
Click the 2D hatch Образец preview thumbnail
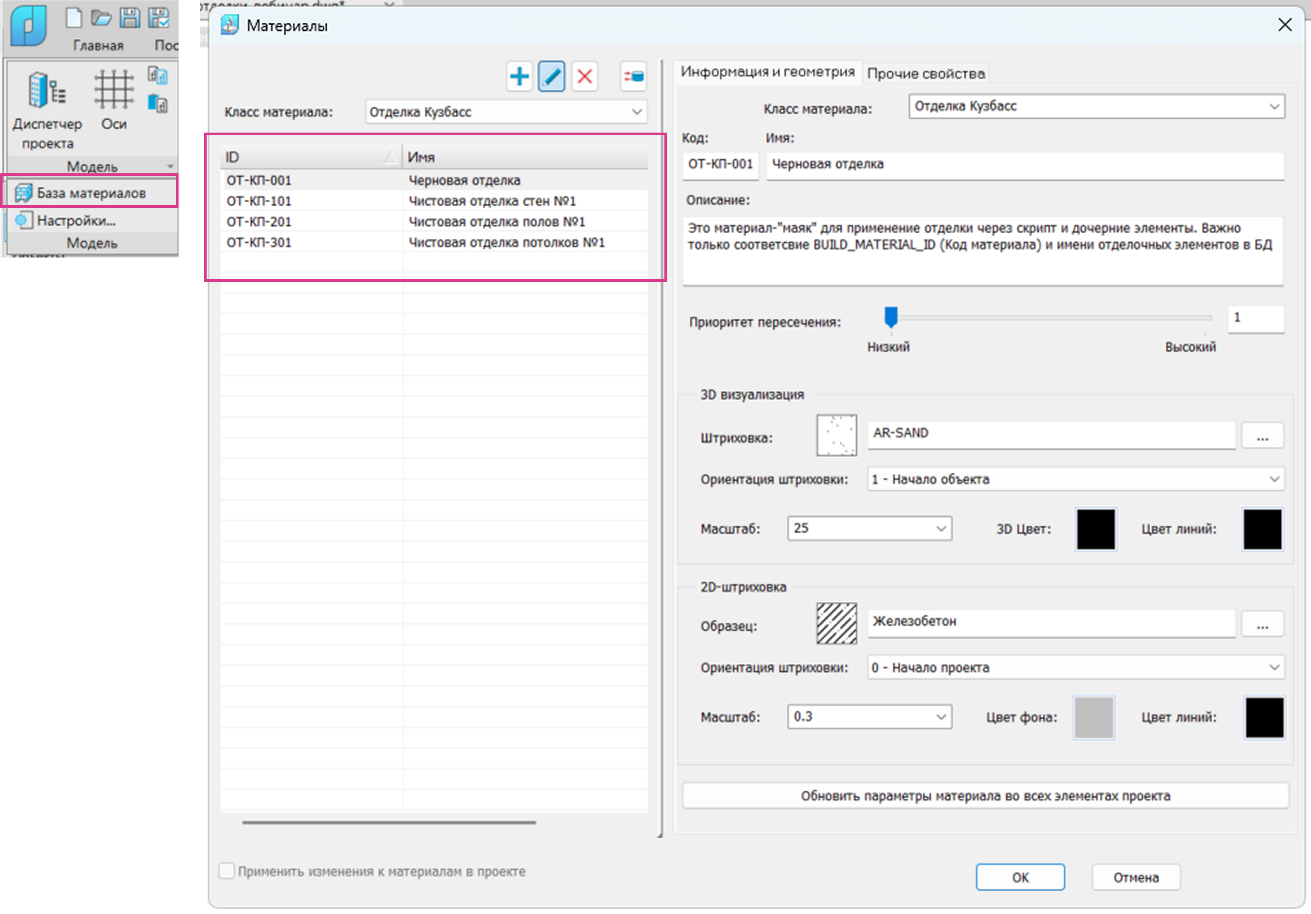pos(838,624)
